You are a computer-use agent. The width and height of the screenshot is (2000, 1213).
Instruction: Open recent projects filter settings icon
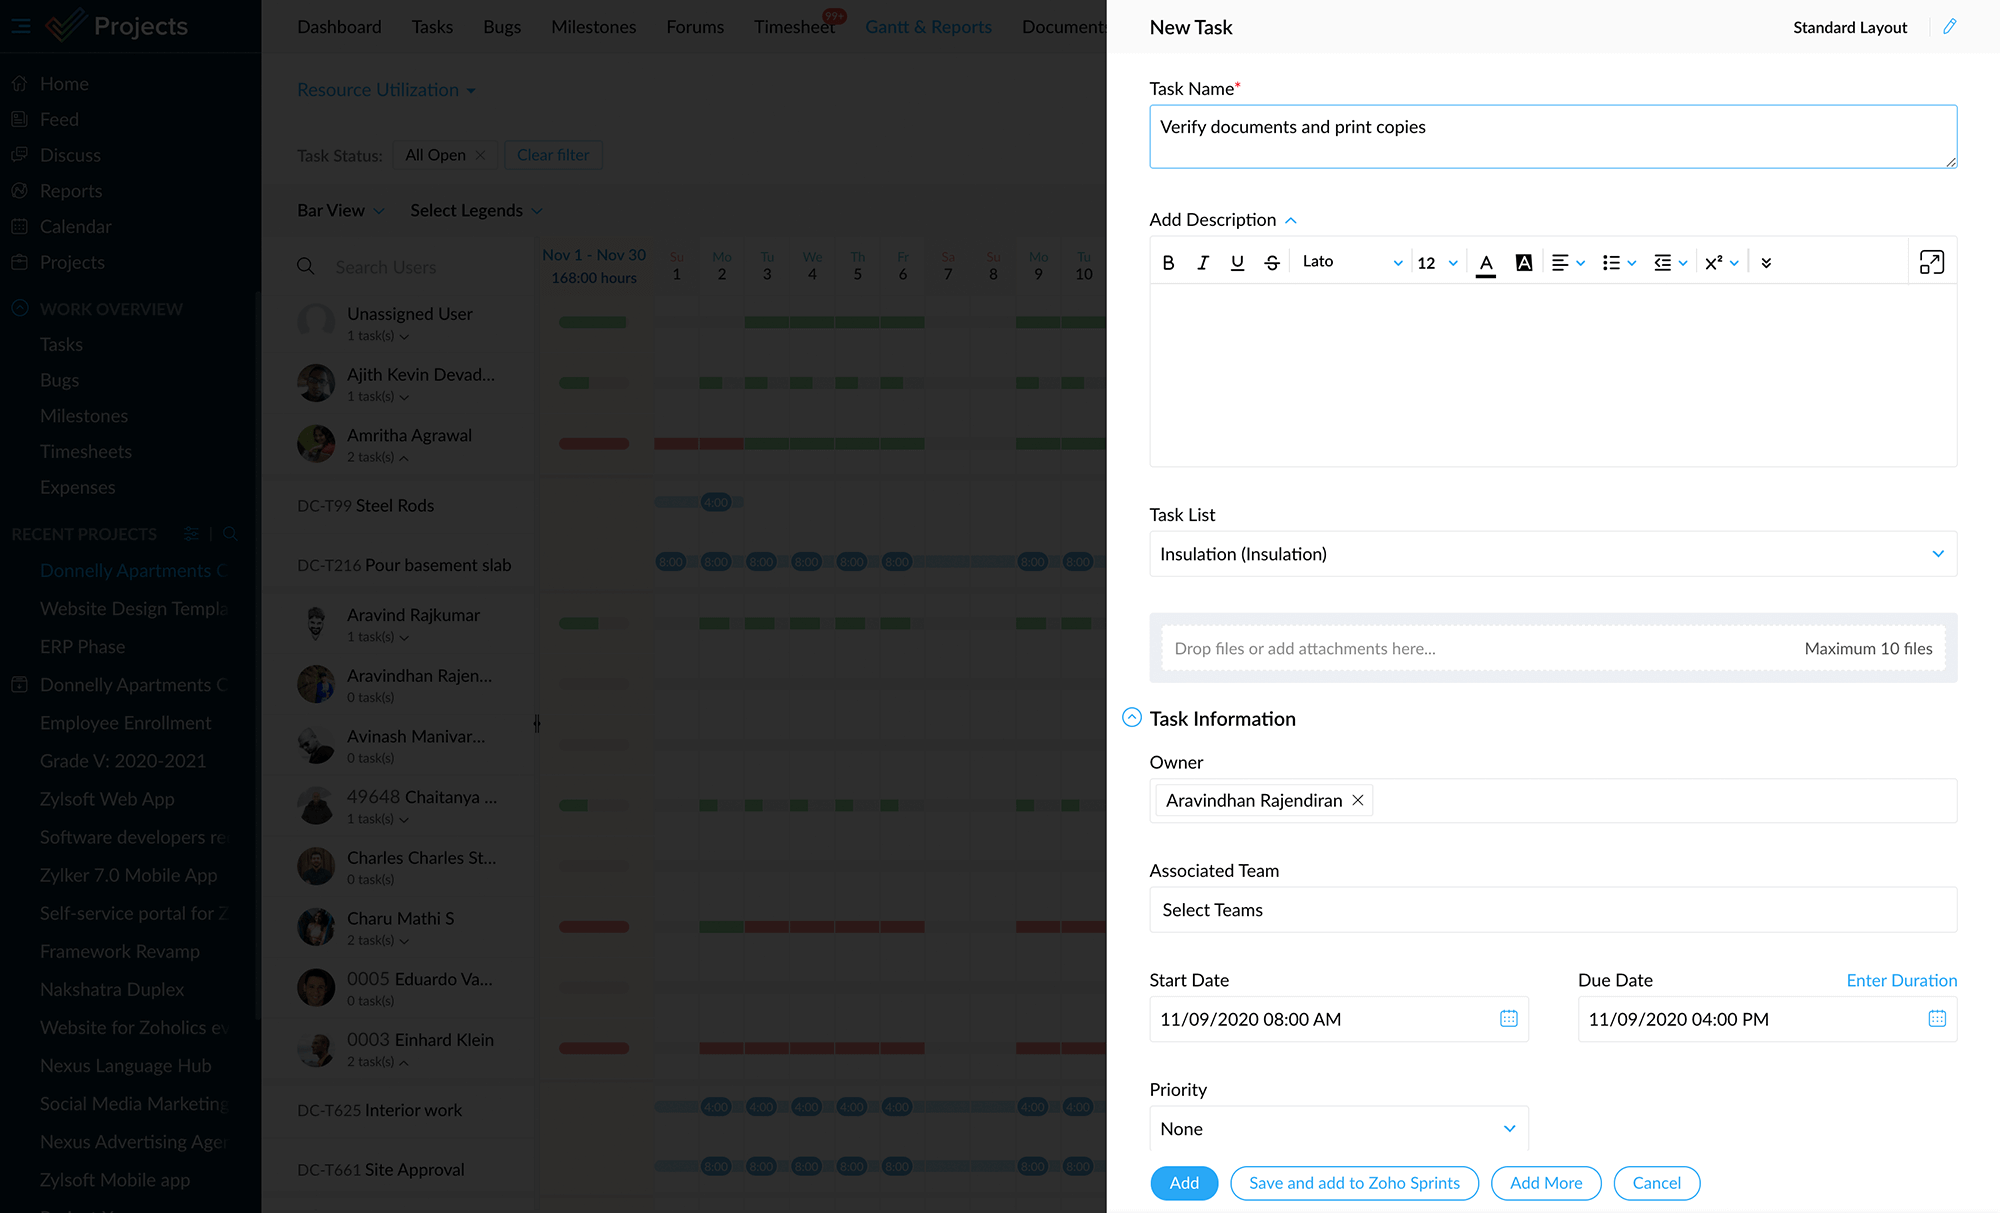coord(191,534)
